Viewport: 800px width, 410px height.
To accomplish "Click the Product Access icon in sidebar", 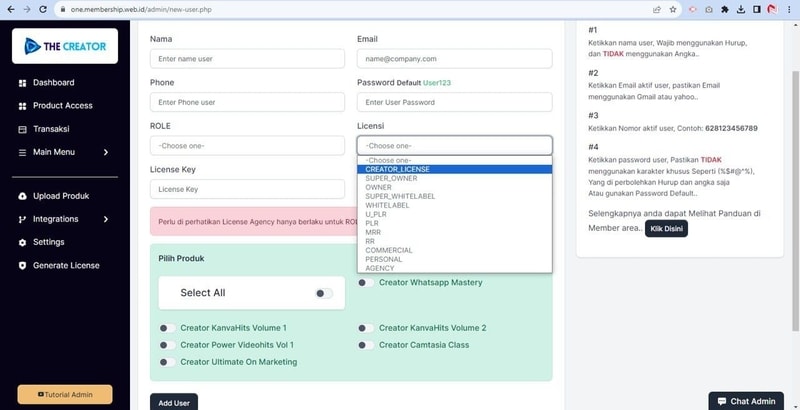I will [x=22, y=106].
